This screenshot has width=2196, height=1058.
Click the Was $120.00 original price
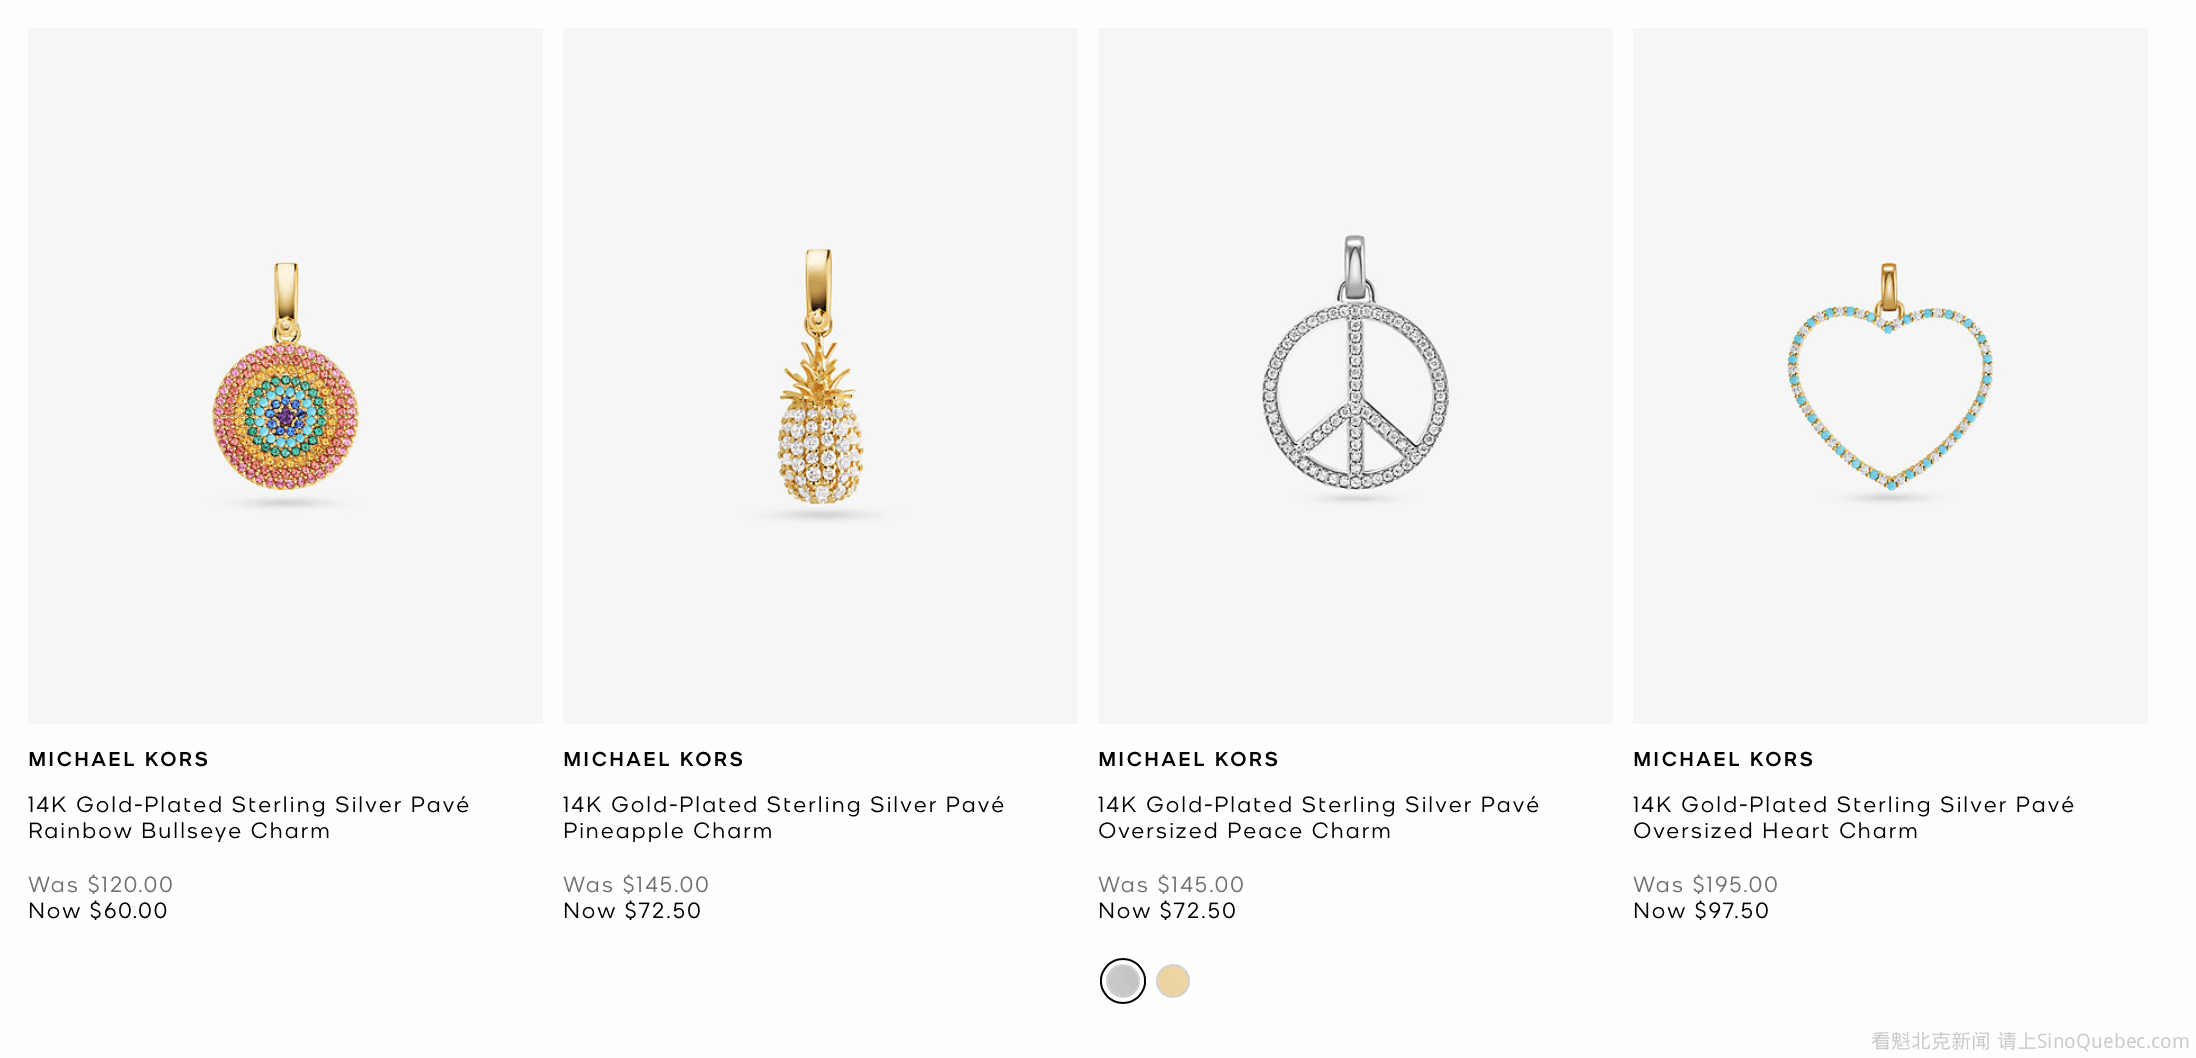pyautogui.click(x=100, y=885)
